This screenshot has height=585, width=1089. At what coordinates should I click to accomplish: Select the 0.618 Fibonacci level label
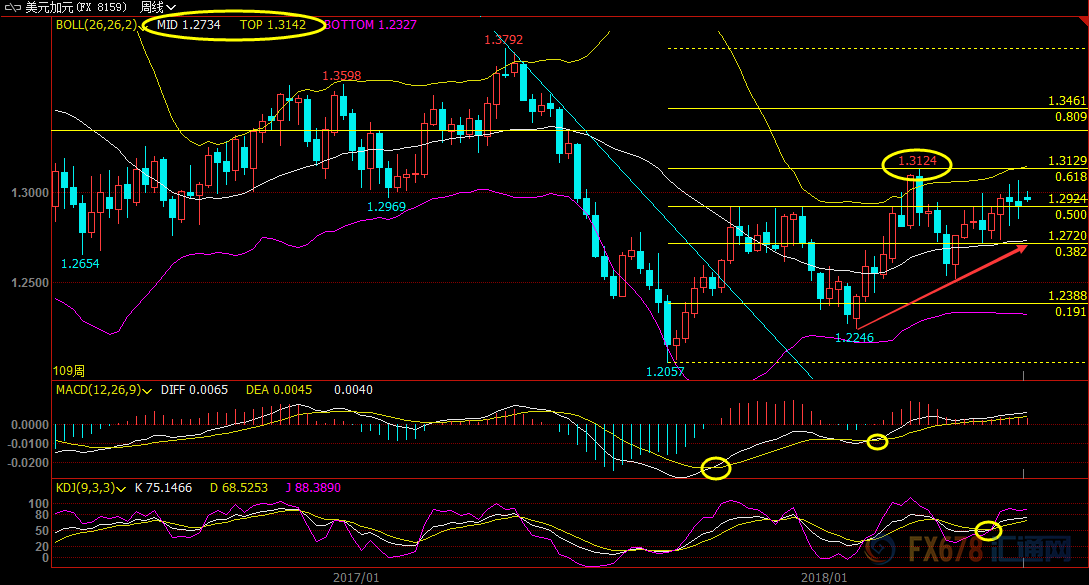tap(1067, 176)
